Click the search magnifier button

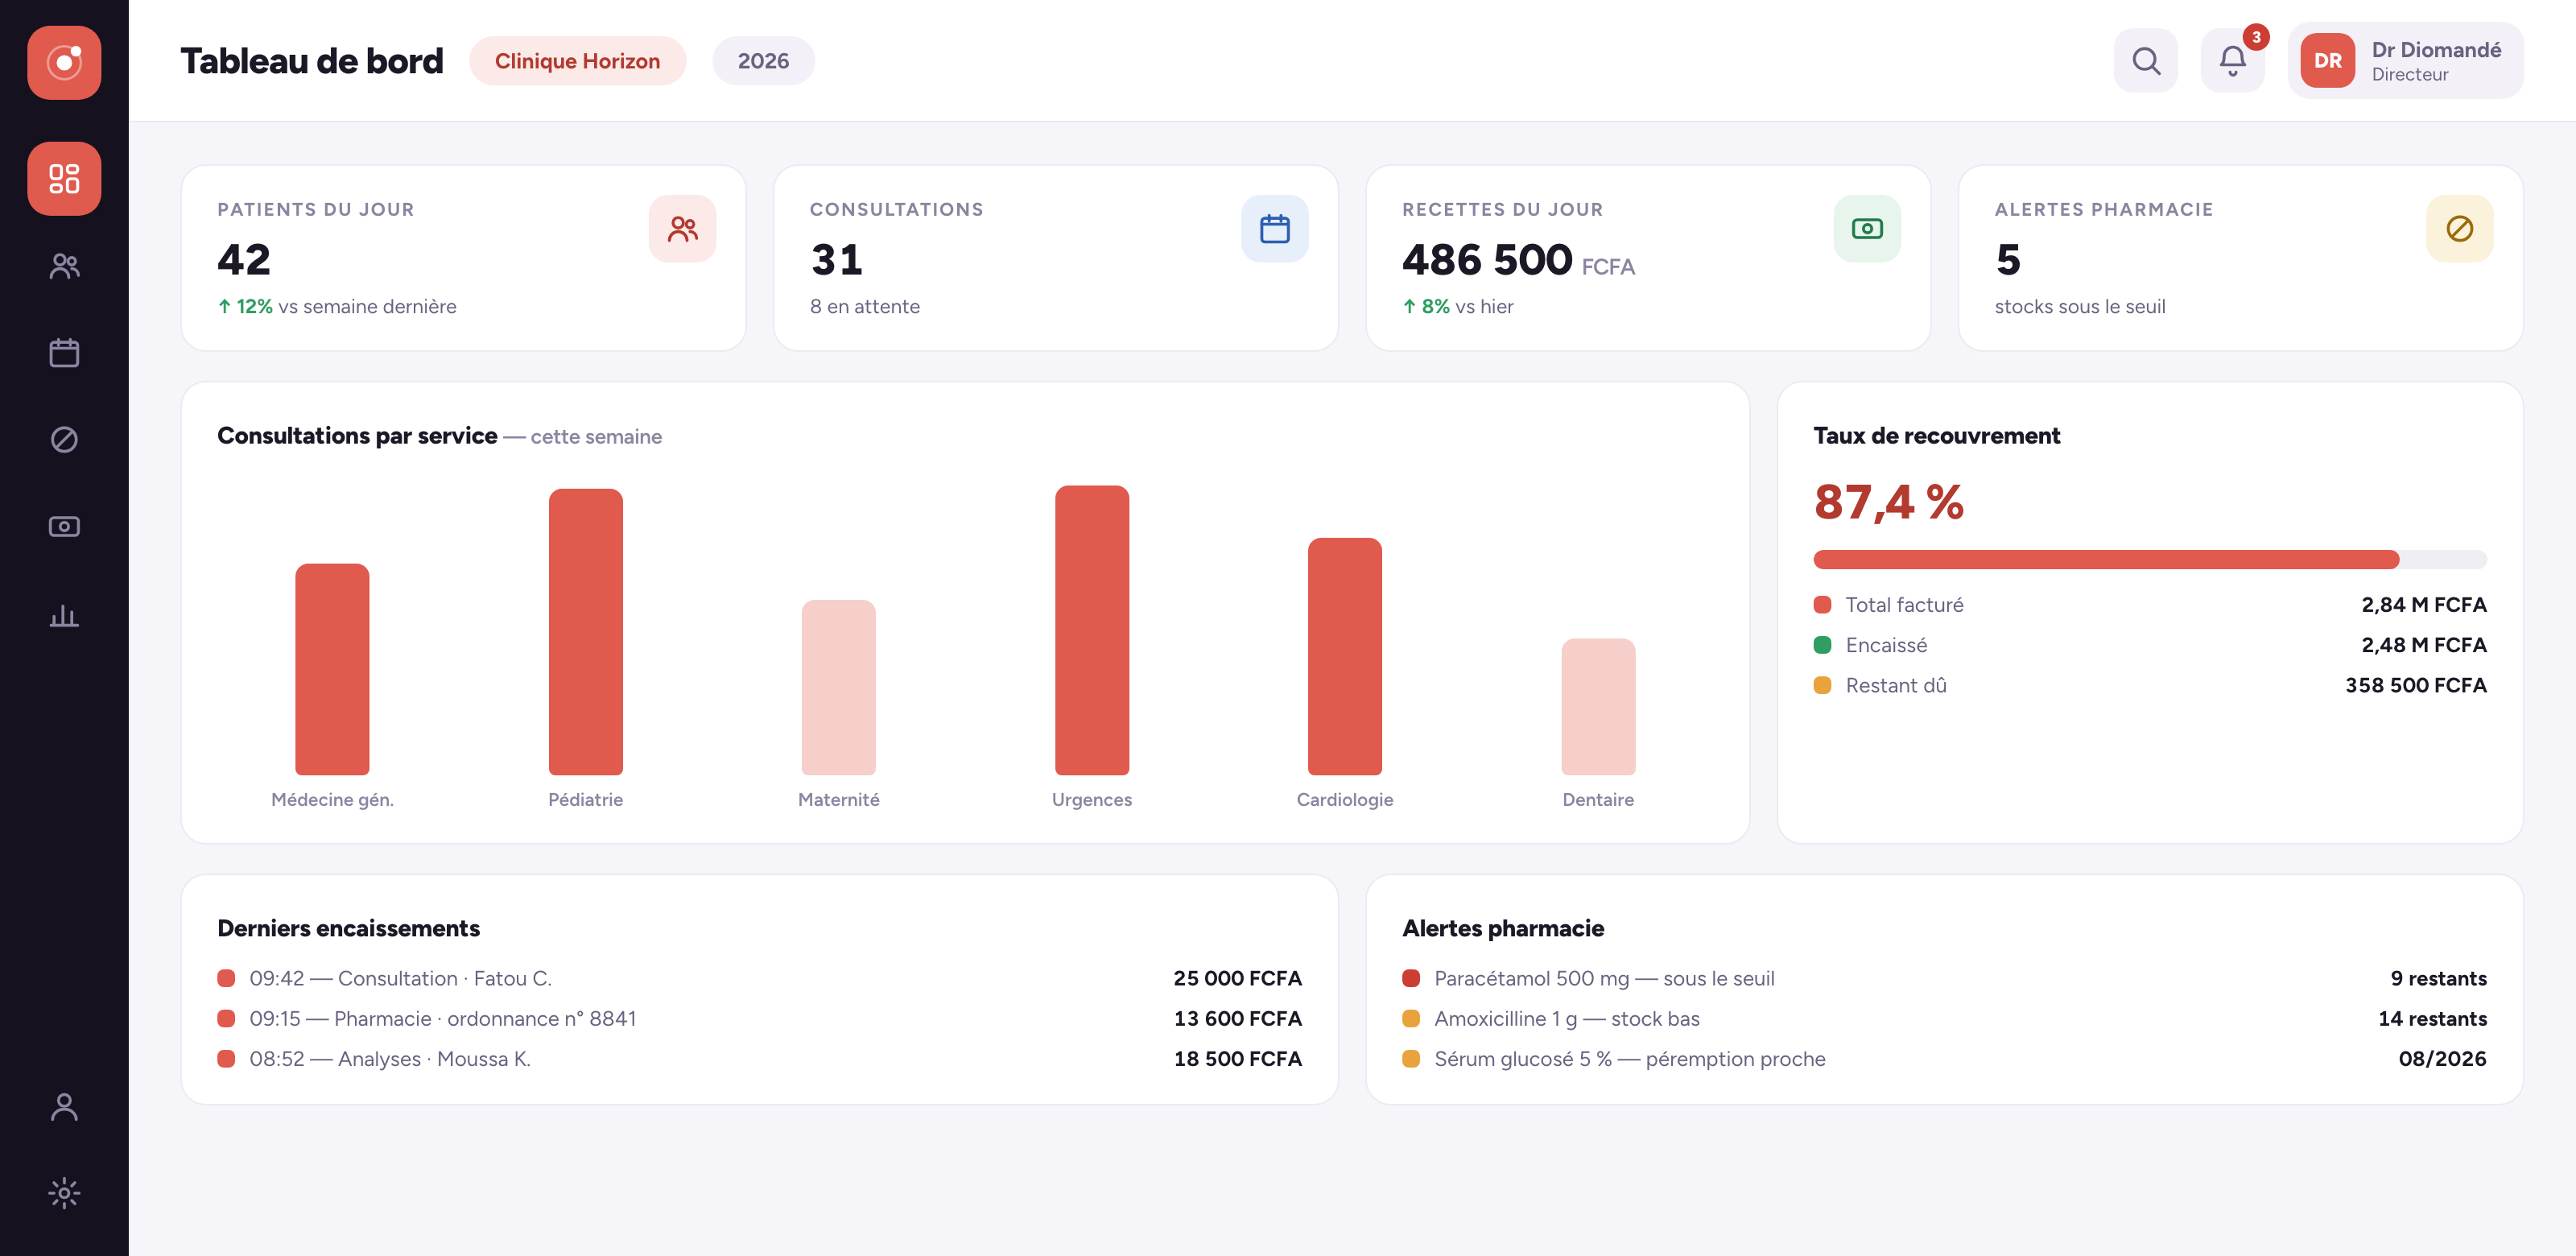point(2145,61)
